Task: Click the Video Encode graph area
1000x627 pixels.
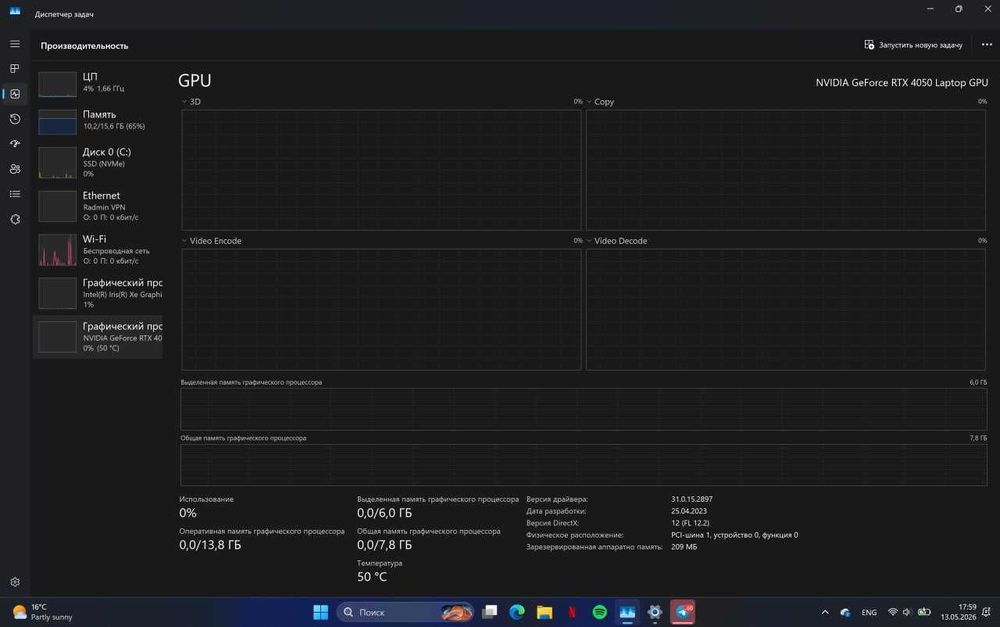Action: [381, 309]
